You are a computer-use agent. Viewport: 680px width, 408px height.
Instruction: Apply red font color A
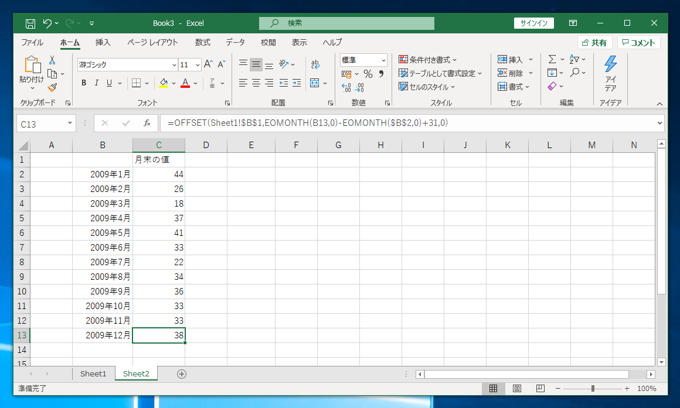pyautogui.click(x=185, y=83)
